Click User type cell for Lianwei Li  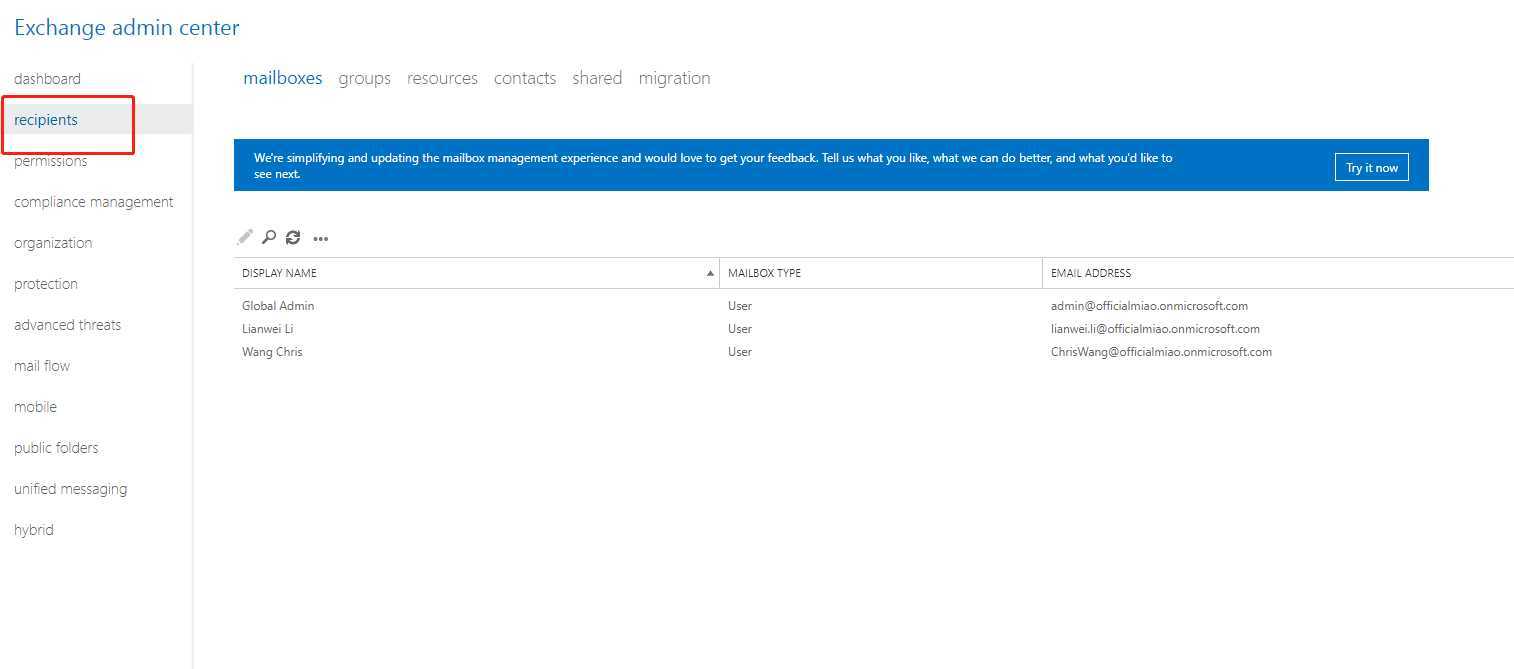point(740,329)
